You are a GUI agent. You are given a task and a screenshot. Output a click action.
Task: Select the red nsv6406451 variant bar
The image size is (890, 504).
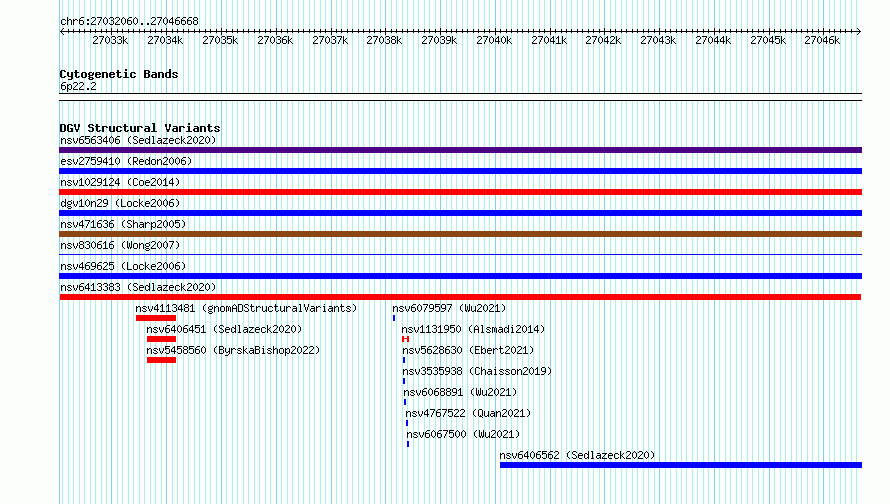coord(161,339)
